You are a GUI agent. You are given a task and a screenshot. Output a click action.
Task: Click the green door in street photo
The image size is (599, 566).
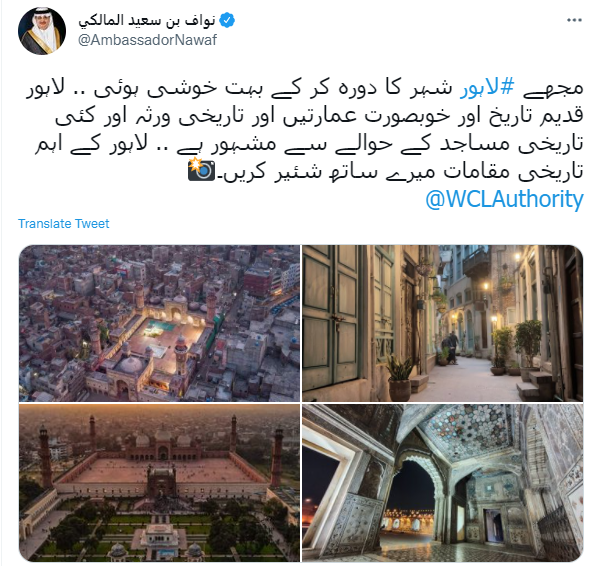click(x=331, y=313)
